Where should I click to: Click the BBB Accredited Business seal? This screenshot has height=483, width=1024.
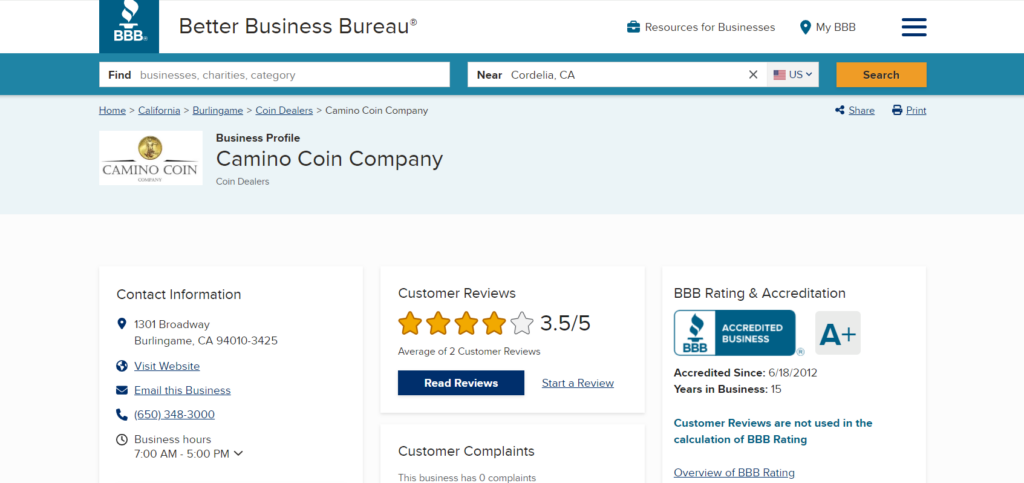735,333
